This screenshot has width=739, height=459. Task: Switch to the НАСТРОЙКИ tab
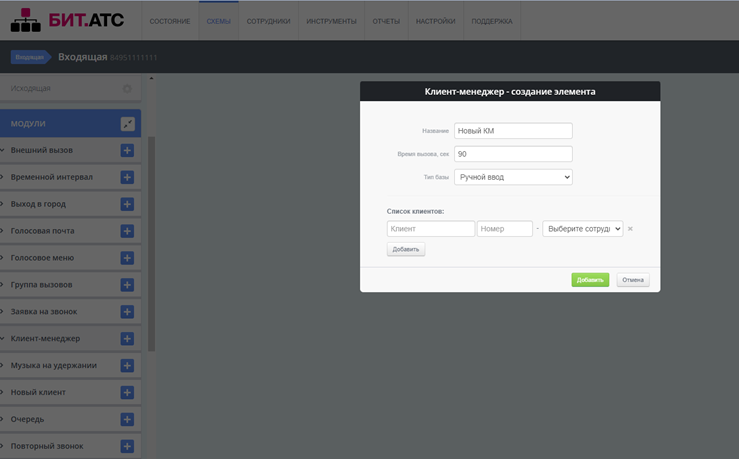pyautogui.click(x=435, y=21)
